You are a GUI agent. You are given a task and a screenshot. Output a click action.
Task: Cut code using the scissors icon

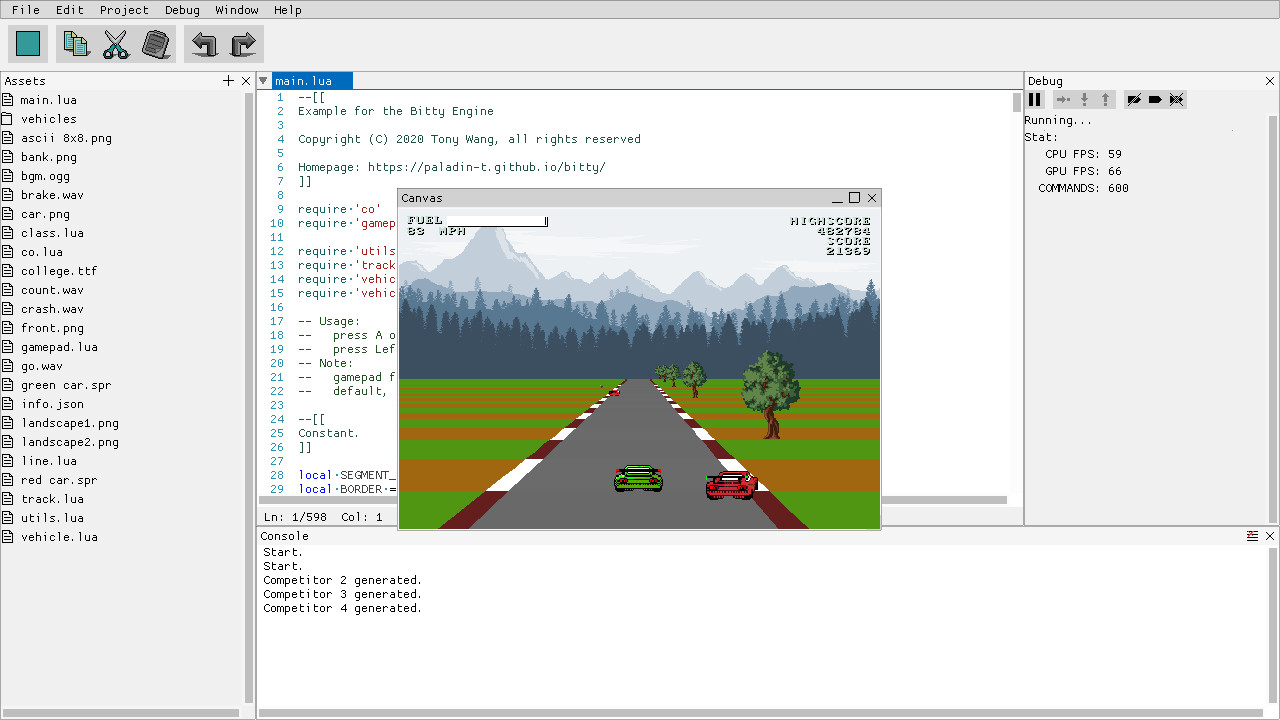coord(115,43)
